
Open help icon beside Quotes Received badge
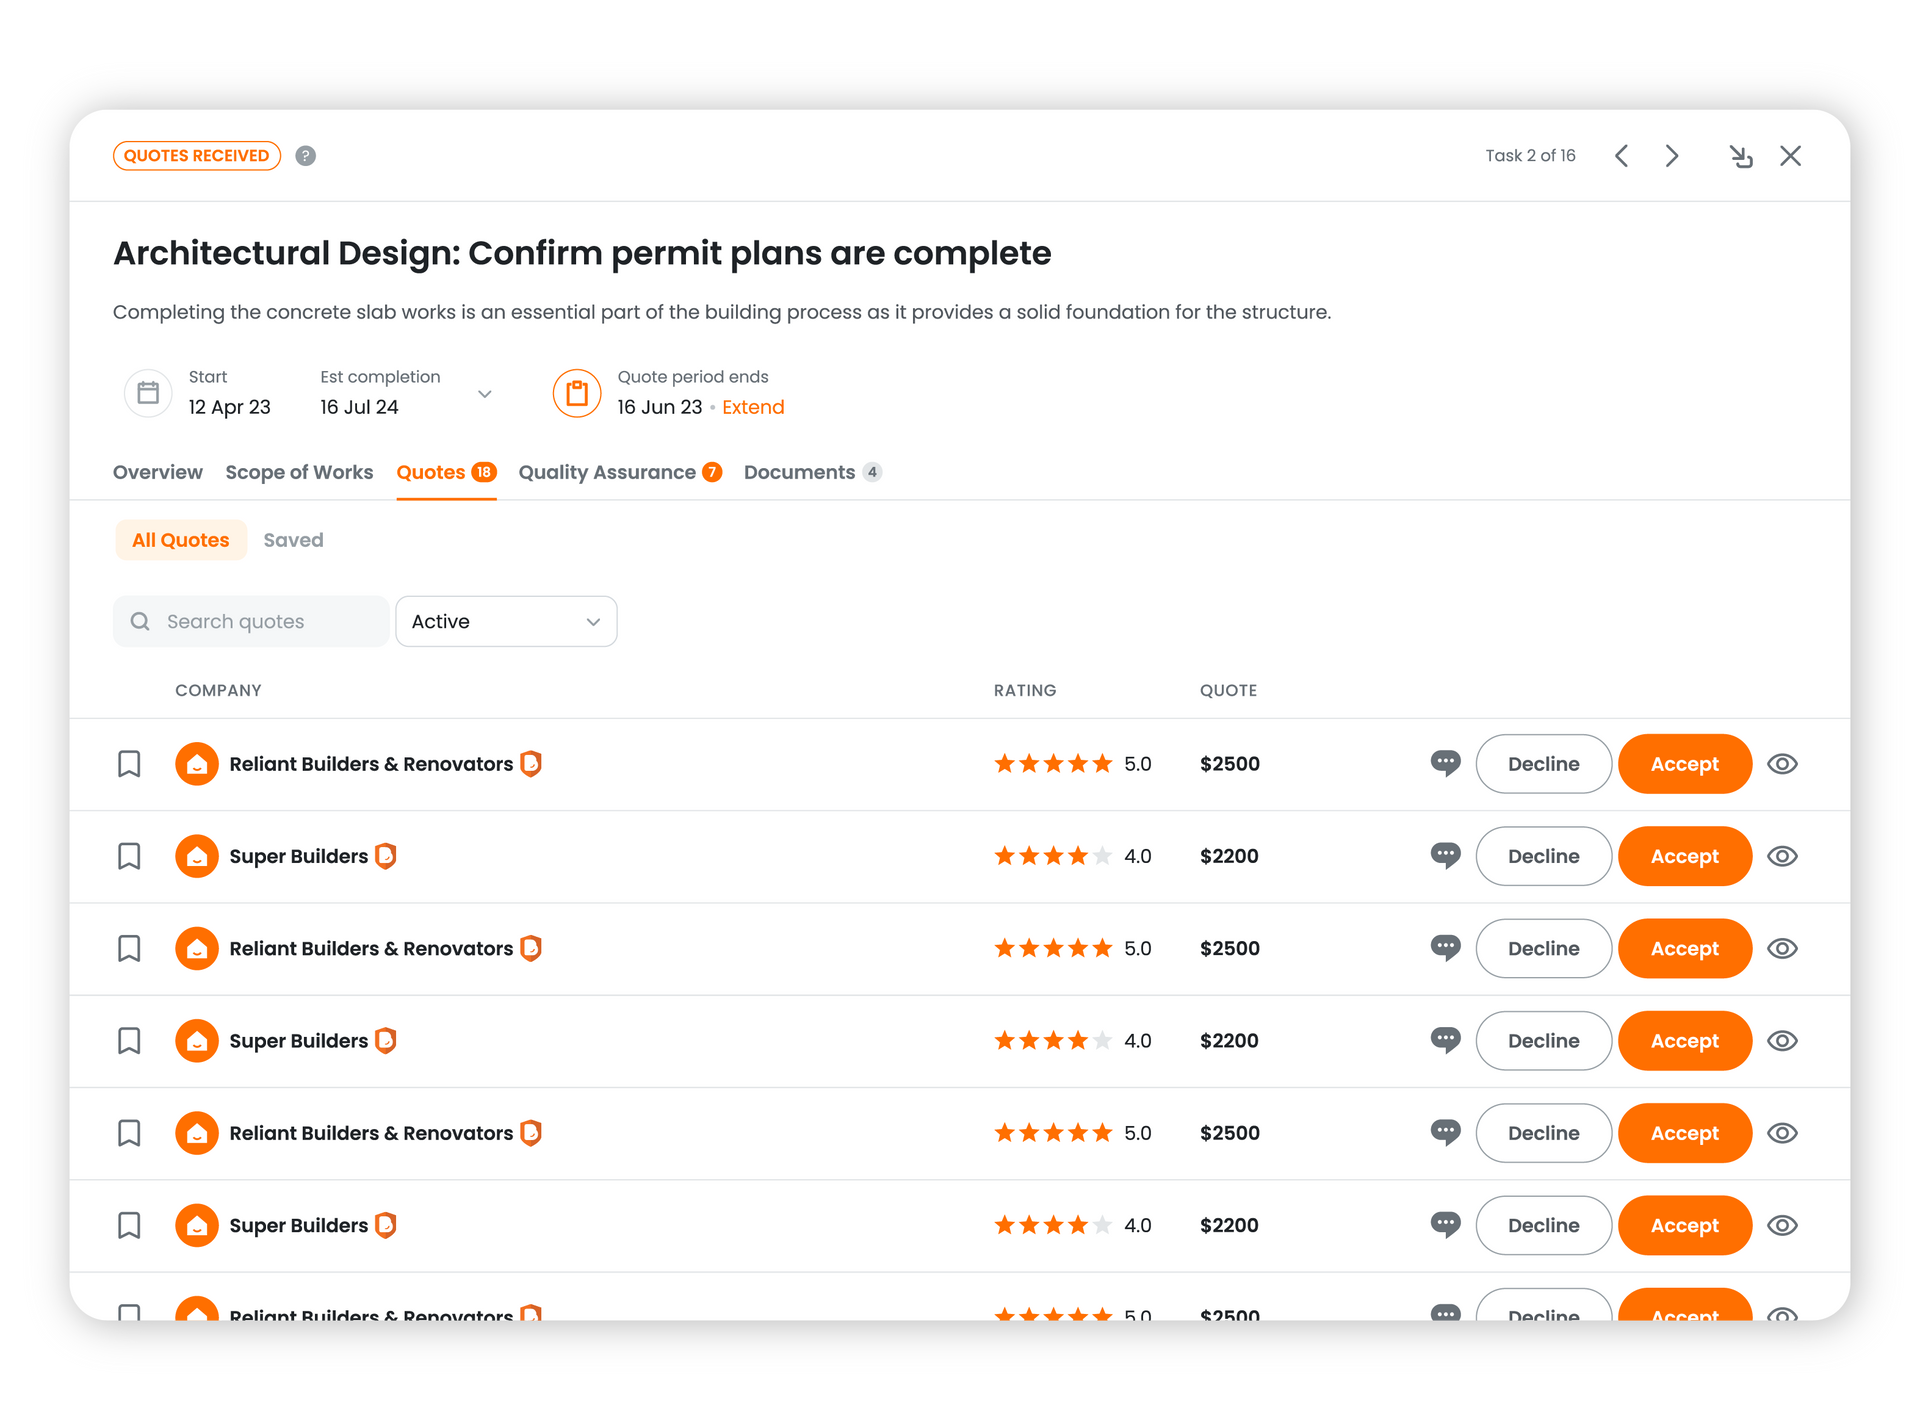coord(306,156)
